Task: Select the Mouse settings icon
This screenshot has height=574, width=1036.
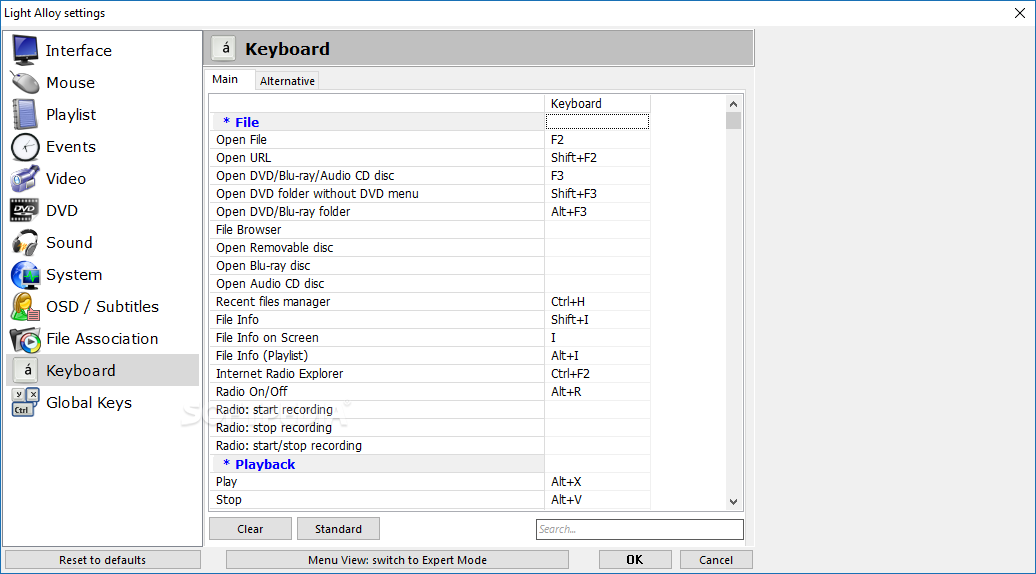Action: [25, 83]
